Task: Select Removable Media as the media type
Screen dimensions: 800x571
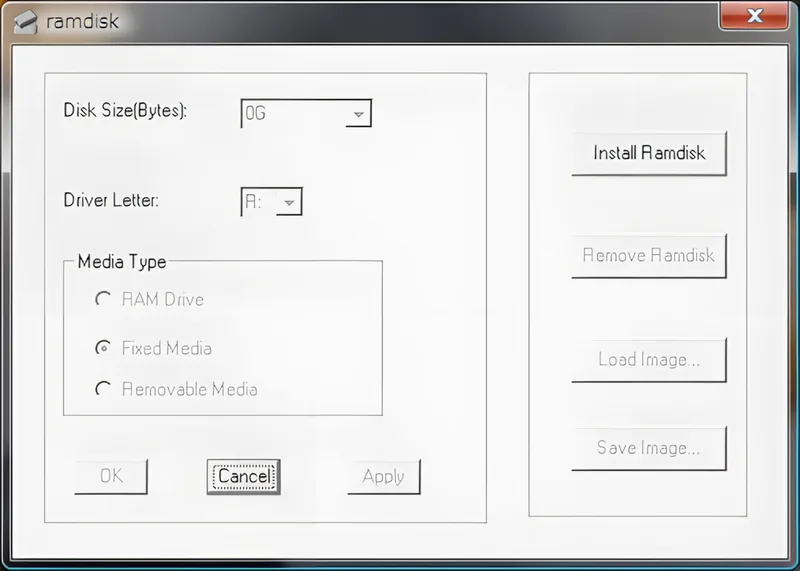Action: pyautogui.click(x=102, y=389)
